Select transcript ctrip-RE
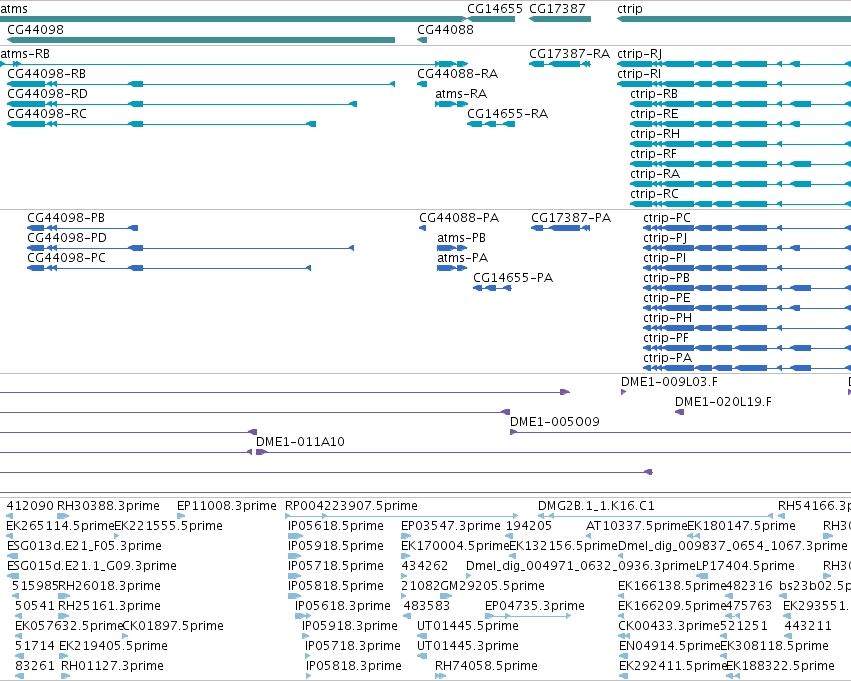 [654, 114]
